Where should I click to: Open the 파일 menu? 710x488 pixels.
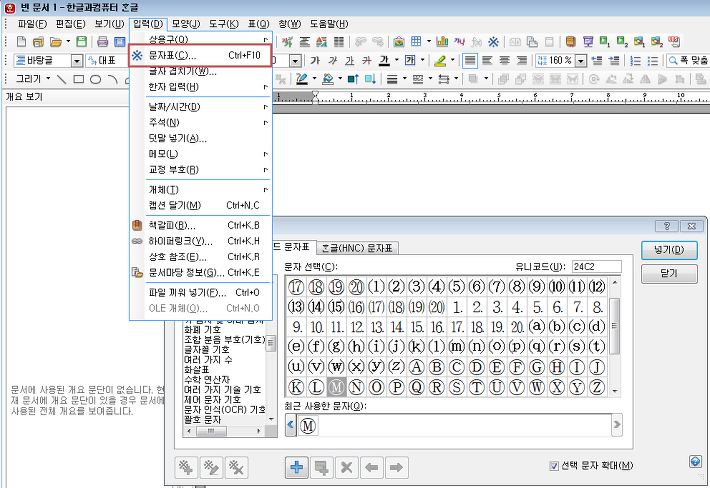(32, 24)
